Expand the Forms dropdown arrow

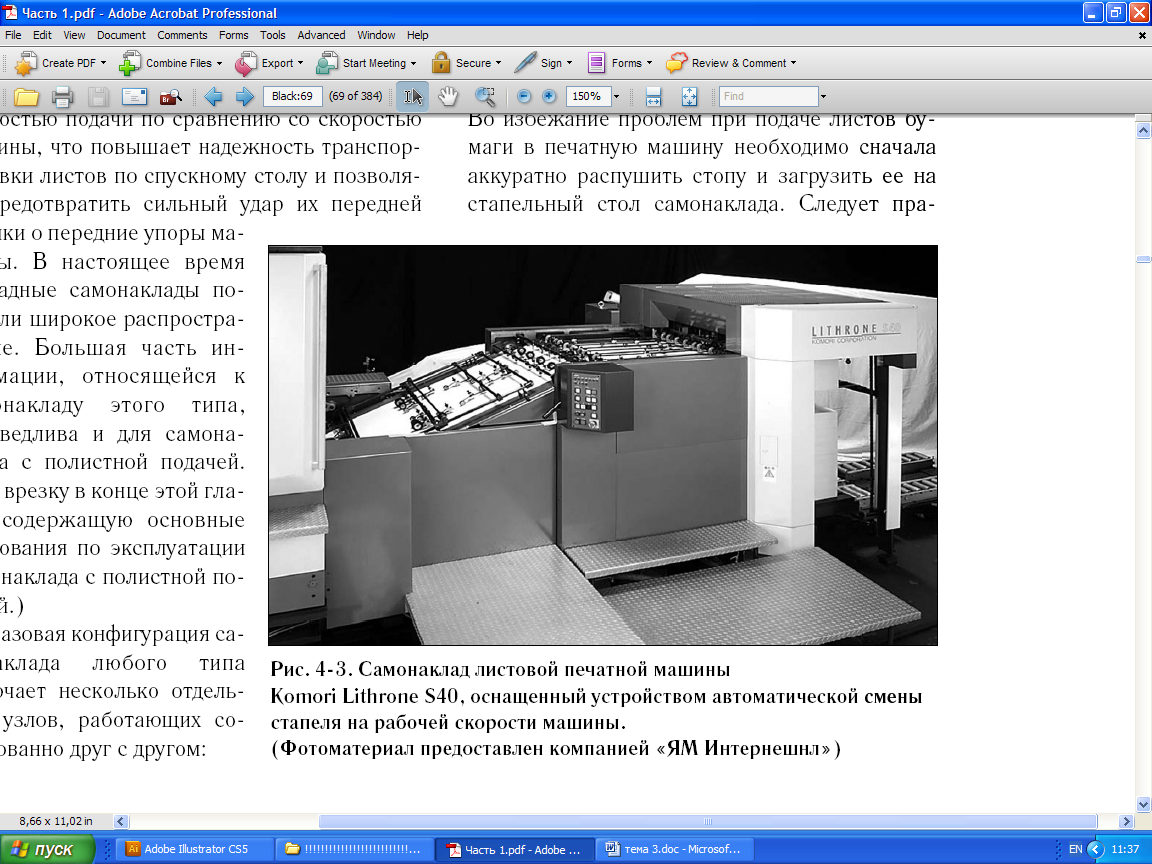click(649, 63)
